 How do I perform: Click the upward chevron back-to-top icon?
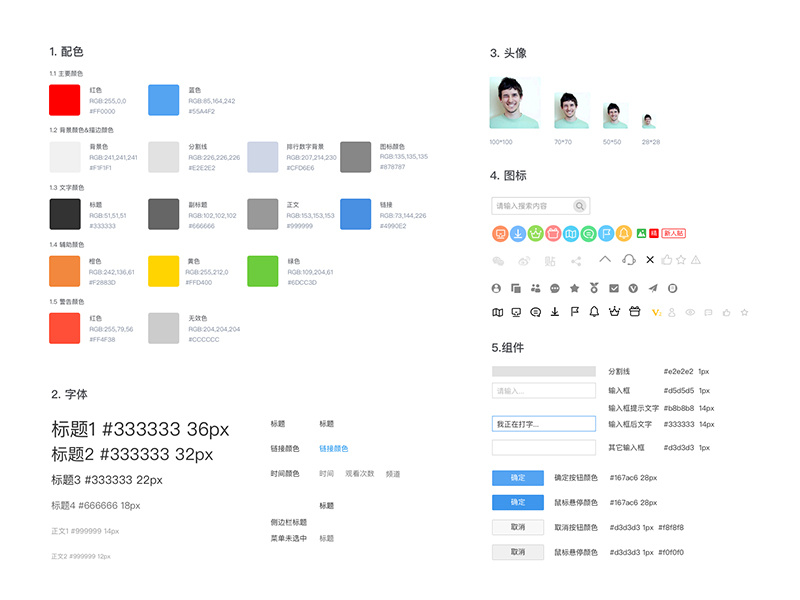pos(605,259)
